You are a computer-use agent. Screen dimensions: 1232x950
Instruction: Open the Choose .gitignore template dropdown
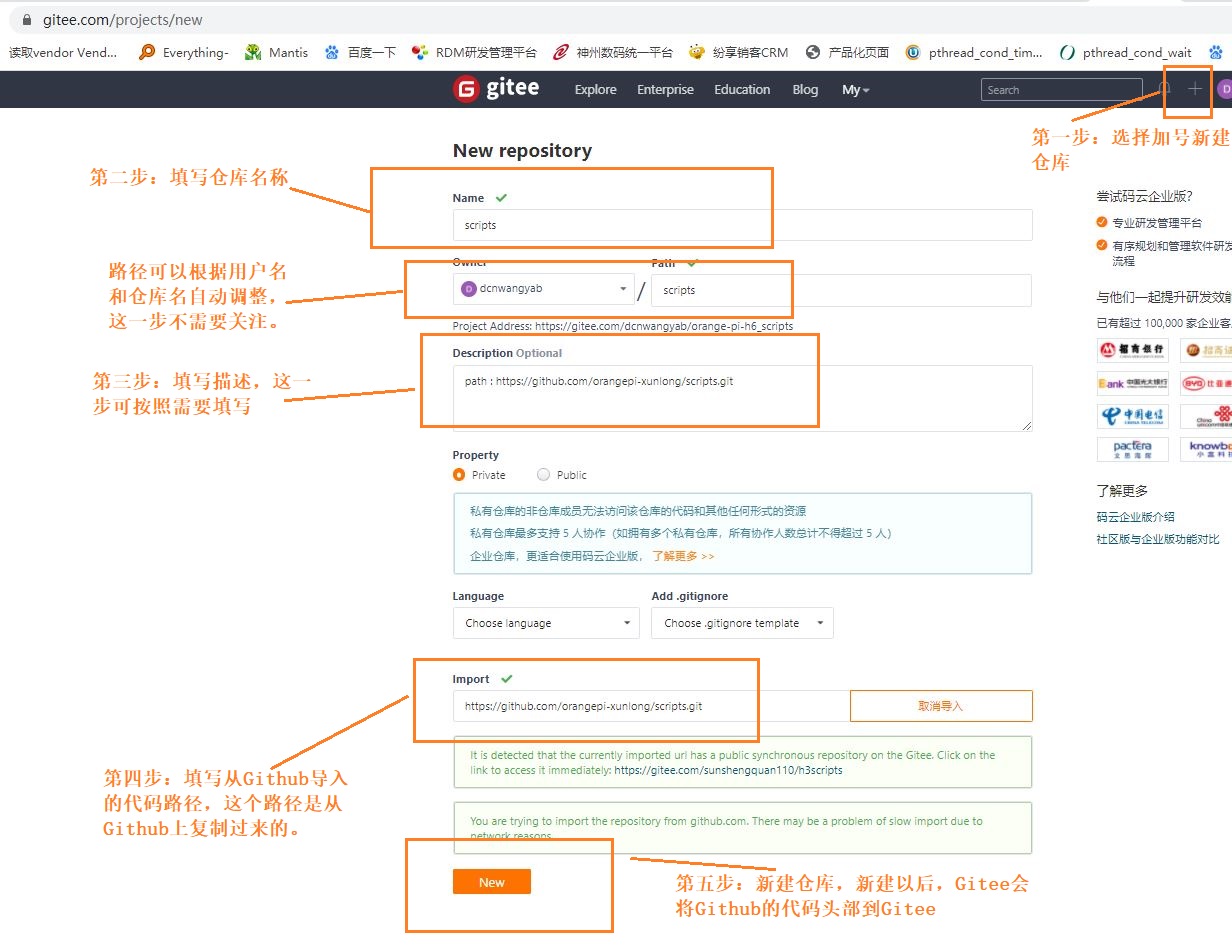[x=742, y=623]
